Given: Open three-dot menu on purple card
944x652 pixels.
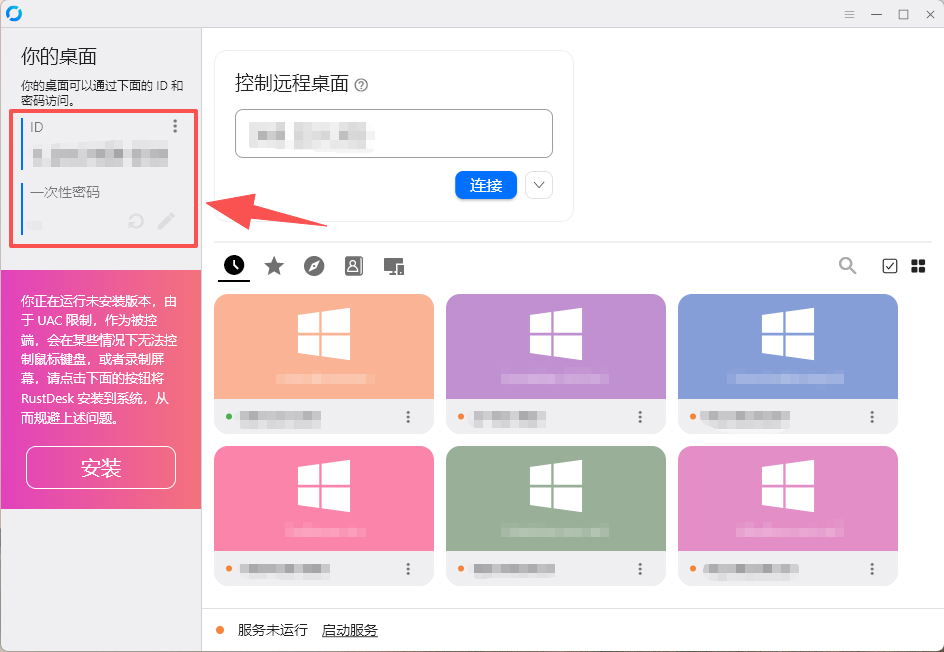Looking at the screenshot, I should (640, 417).
